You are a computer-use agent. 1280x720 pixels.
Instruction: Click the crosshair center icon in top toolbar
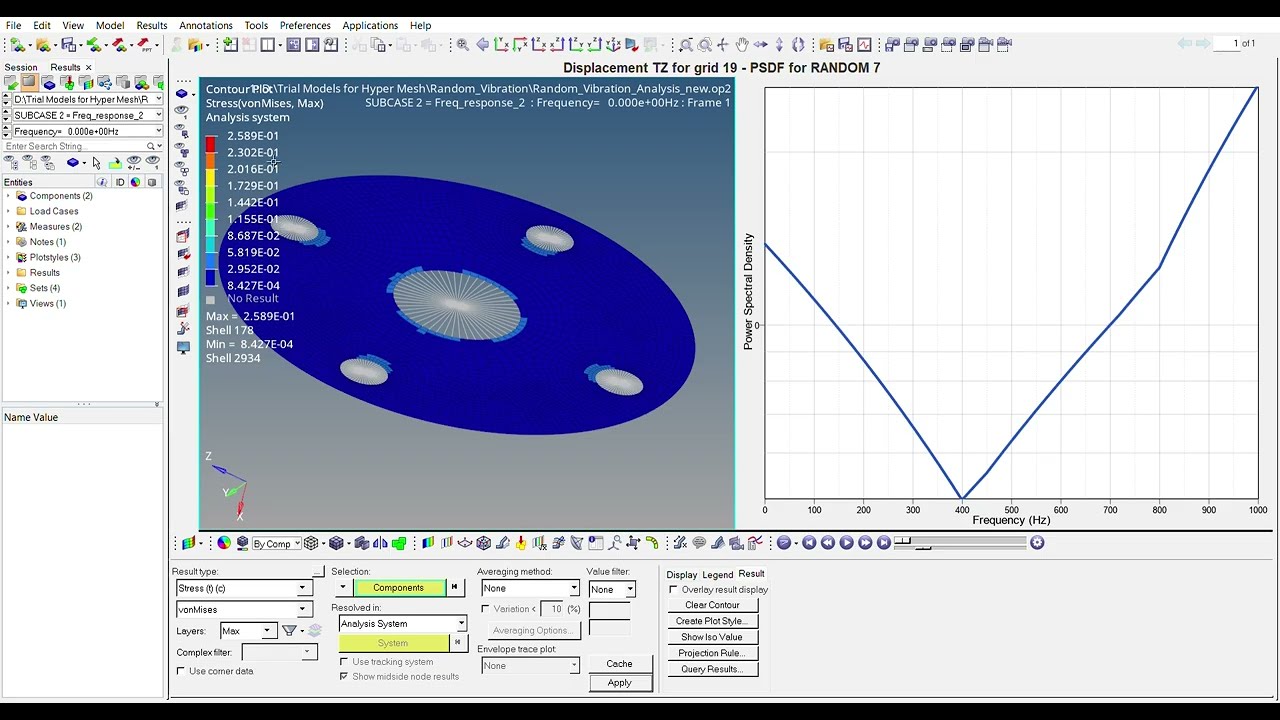(x=722, y=45)
